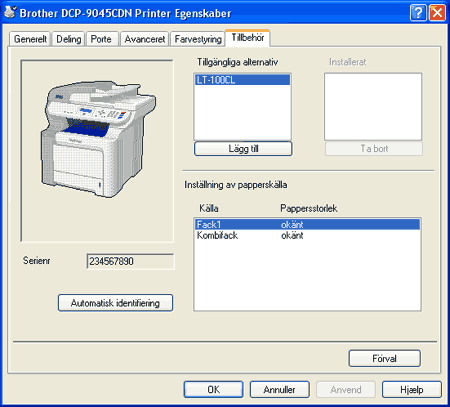Click inside the empty Installerat list
Viewport: 450px width, 407px height.
373,107
